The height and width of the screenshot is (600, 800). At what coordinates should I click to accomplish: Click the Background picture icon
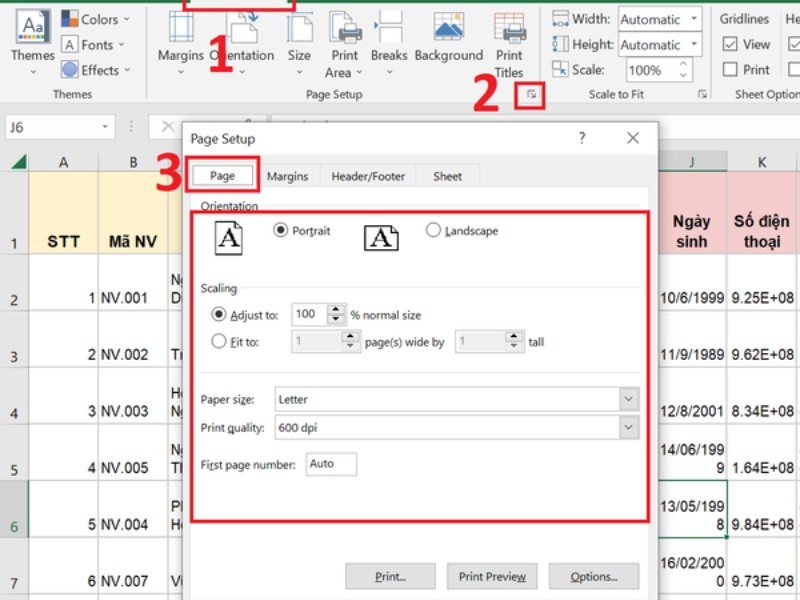pos(448,27)
